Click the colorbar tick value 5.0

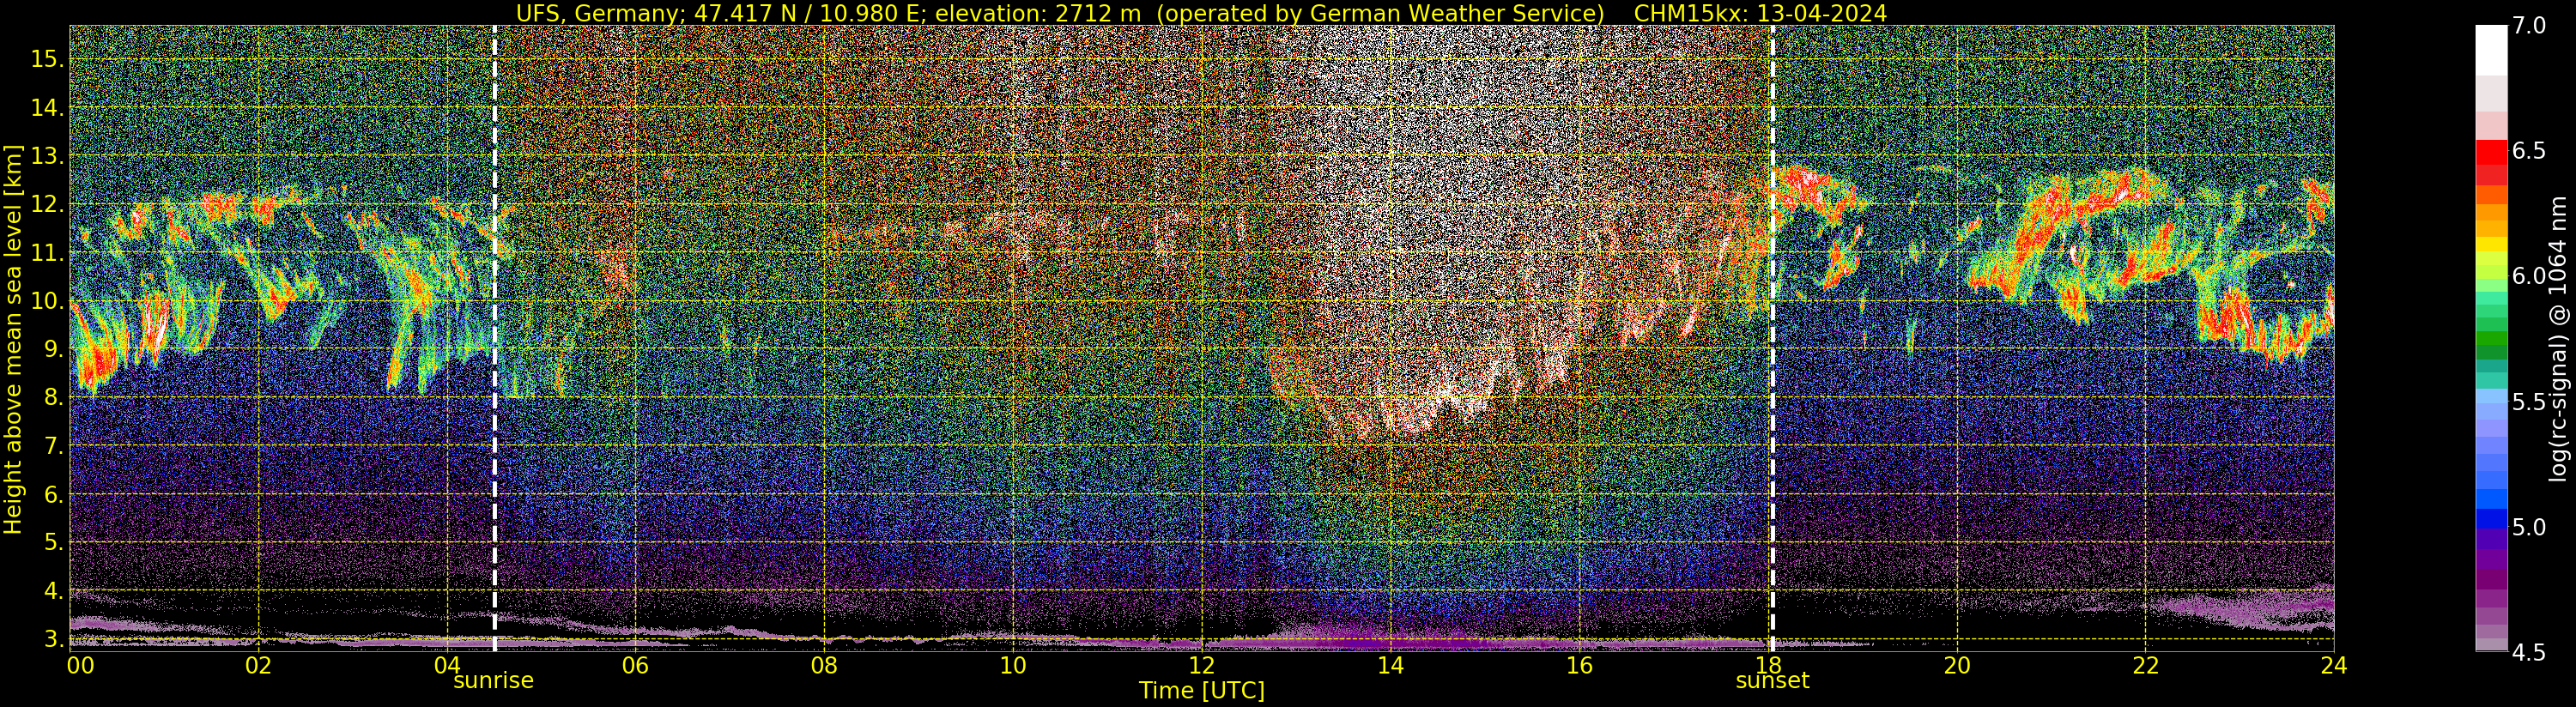click(x=2530, y=527)
